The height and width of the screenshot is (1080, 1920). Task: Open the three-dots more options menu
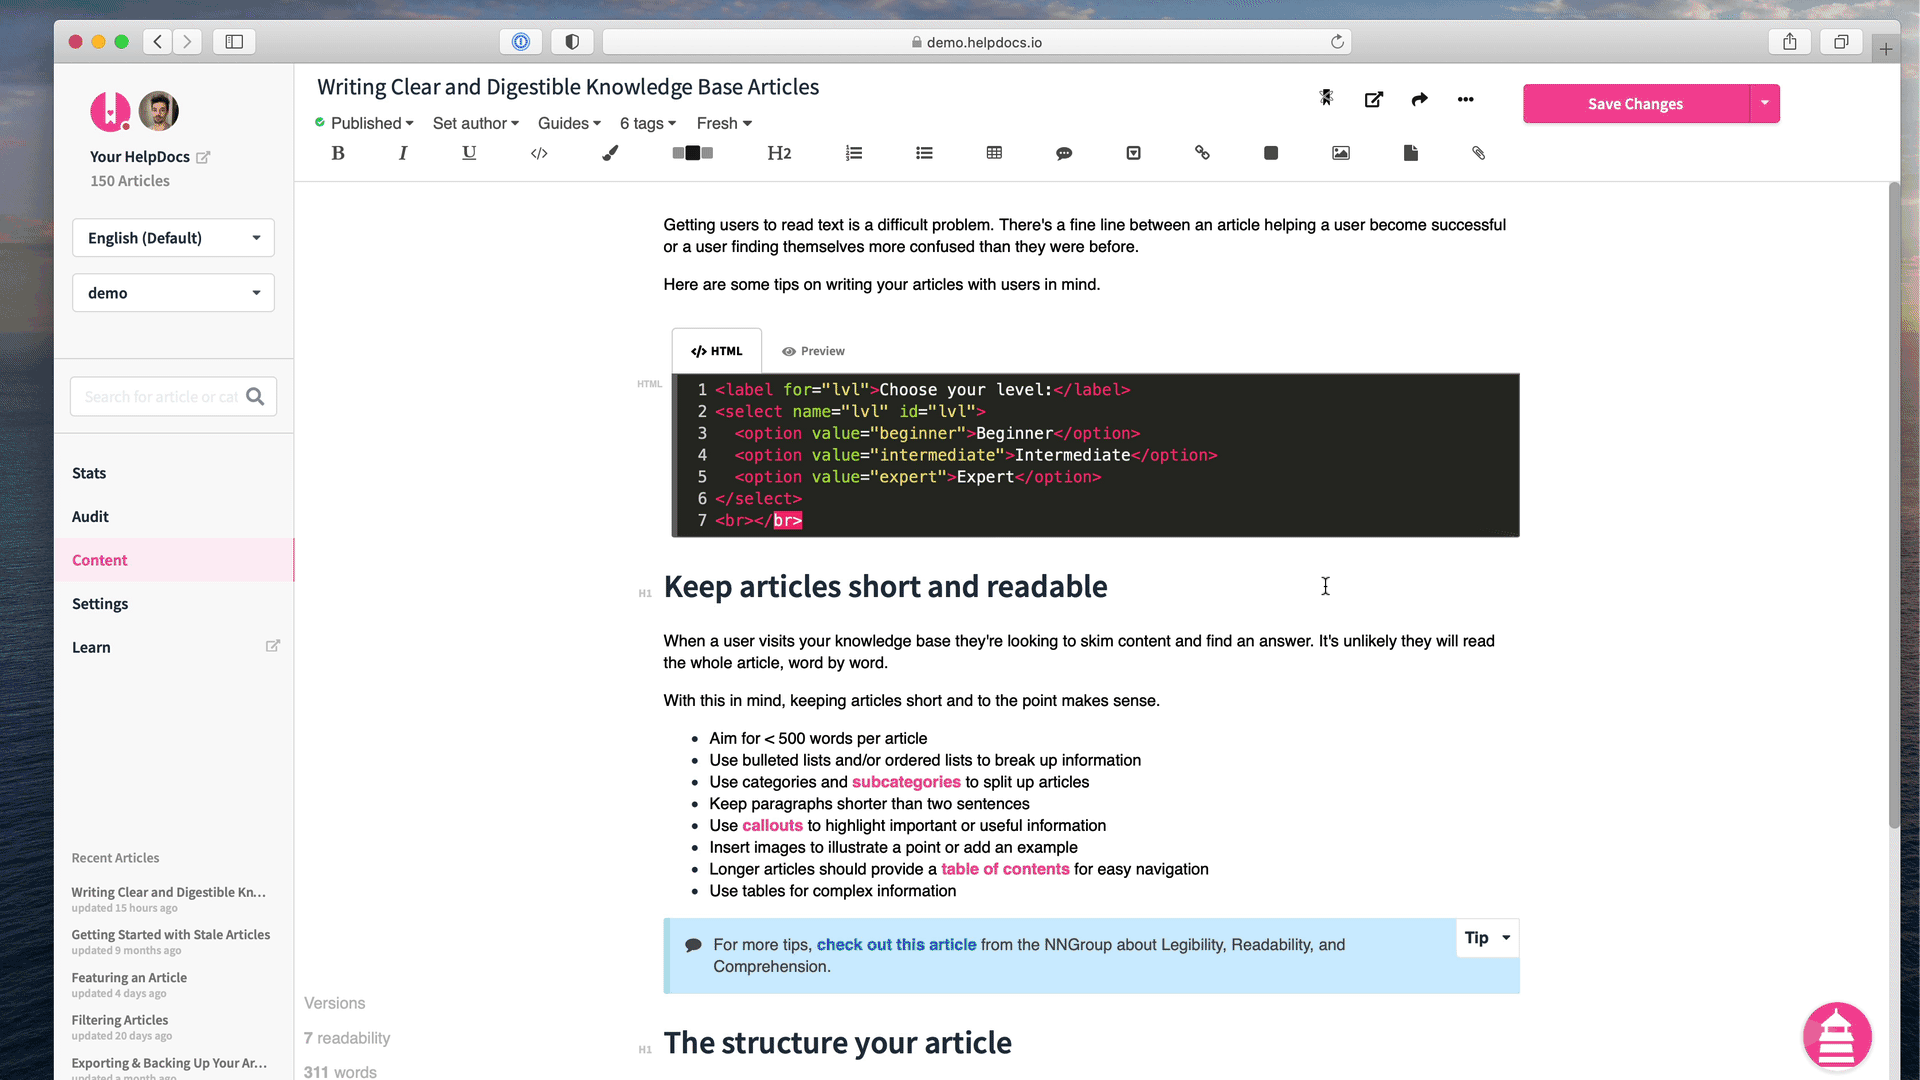point(1465,99)
